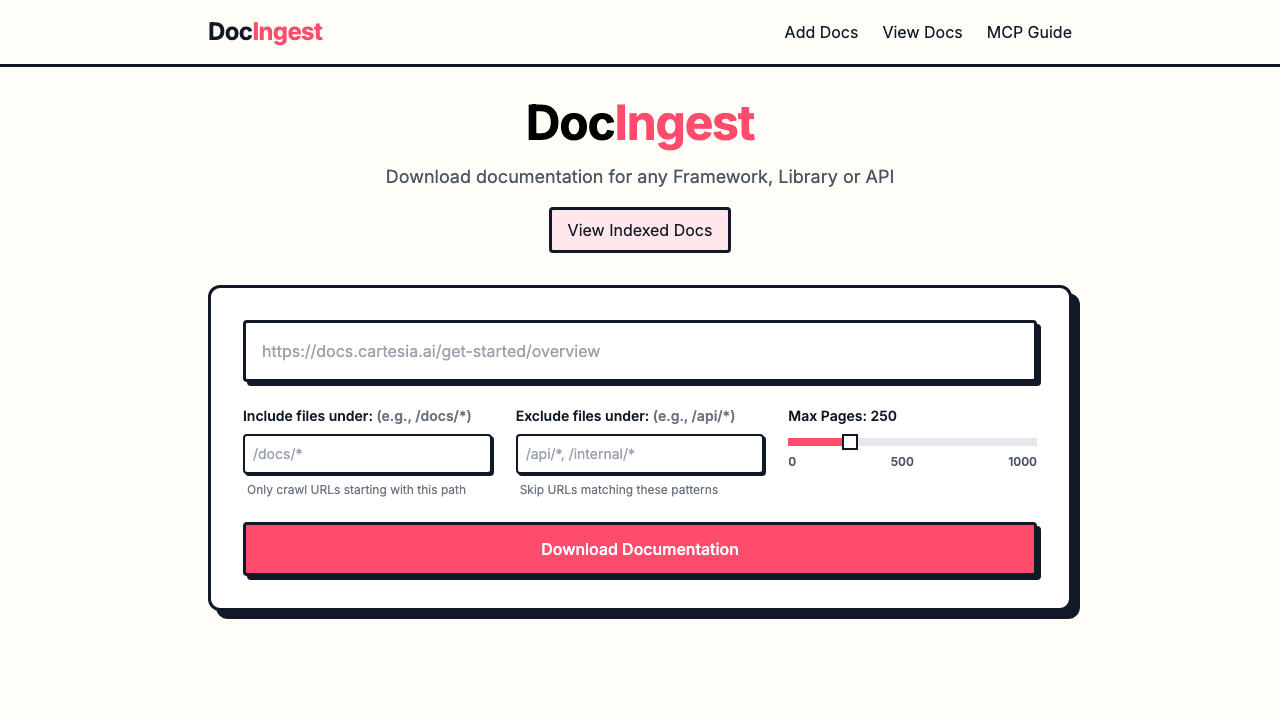This screenshot has height=720, width=1280.
Task: Focus the documentation URL input field
Action: (x=639, y=351)
